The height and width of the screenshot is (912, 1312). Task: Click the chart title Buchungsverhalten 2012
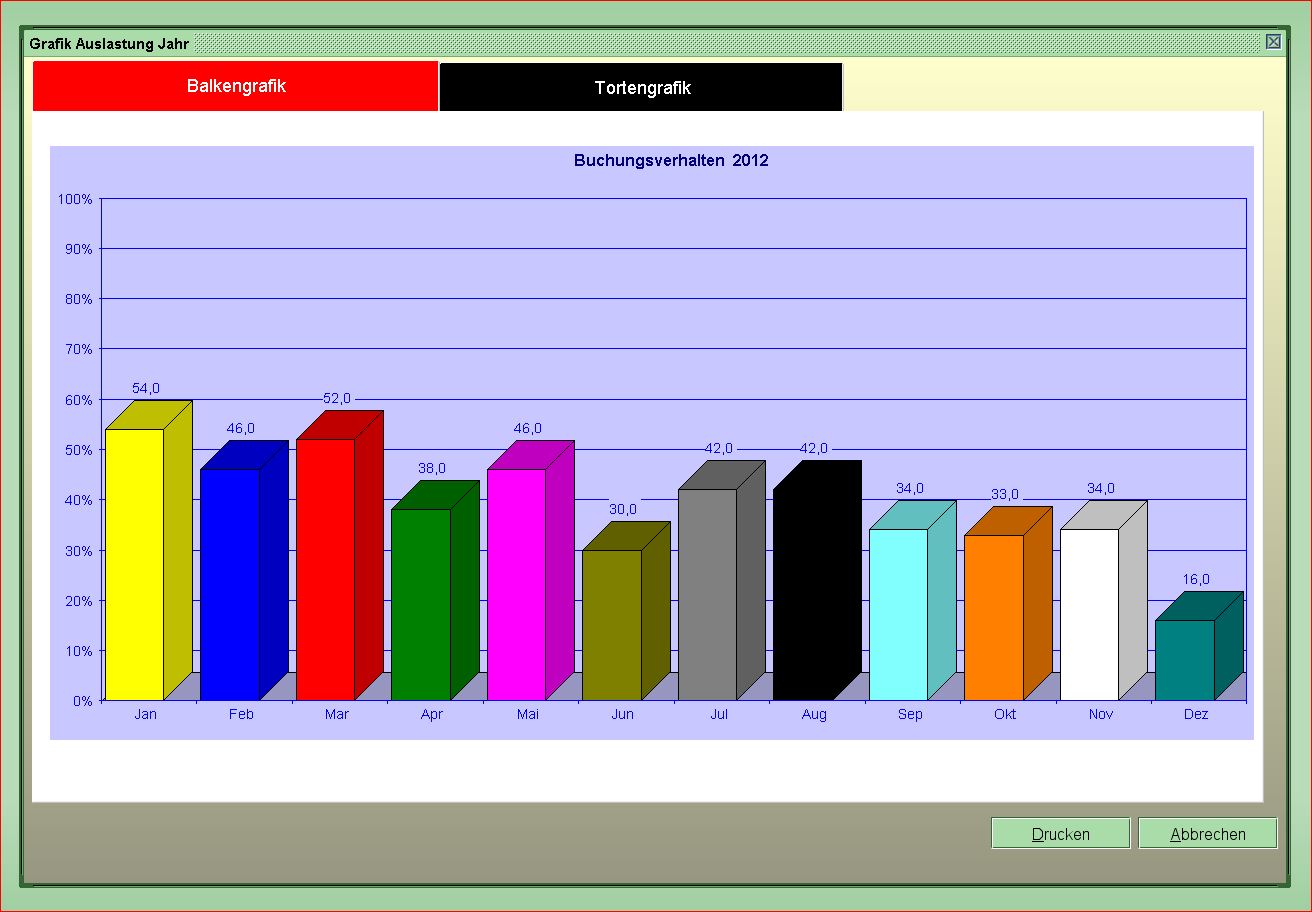pyautogui.click(x=671, y=160)
